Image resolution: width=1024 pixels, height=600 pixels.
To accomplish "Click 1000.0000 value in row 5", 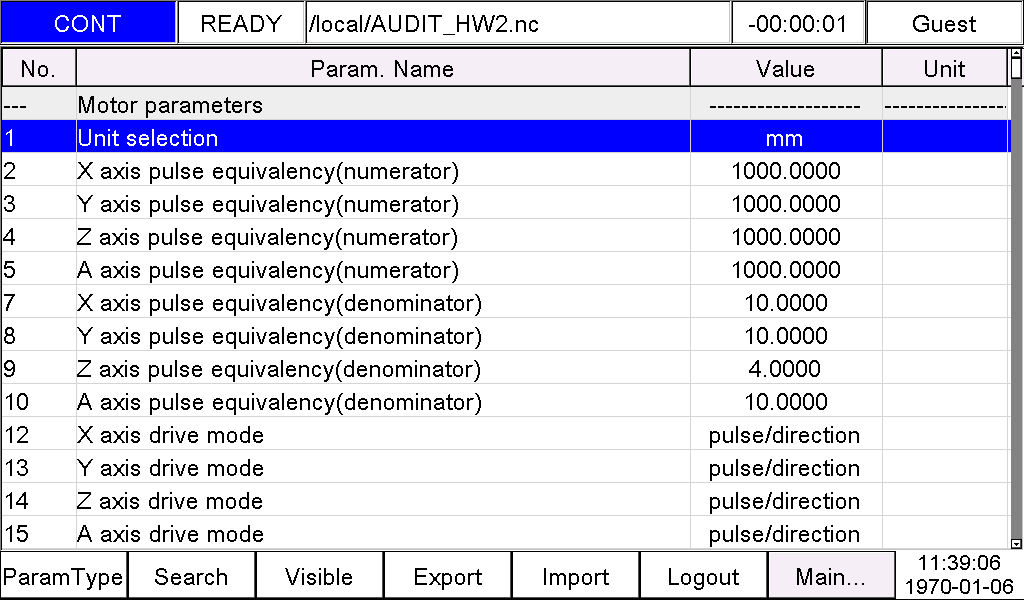I will click(x=786, y=269).
